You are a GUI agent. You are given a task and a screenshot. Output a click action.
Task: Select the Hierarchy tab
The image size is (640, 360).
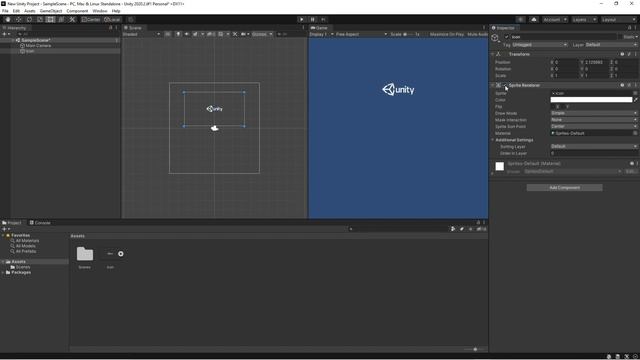(14, 28)
